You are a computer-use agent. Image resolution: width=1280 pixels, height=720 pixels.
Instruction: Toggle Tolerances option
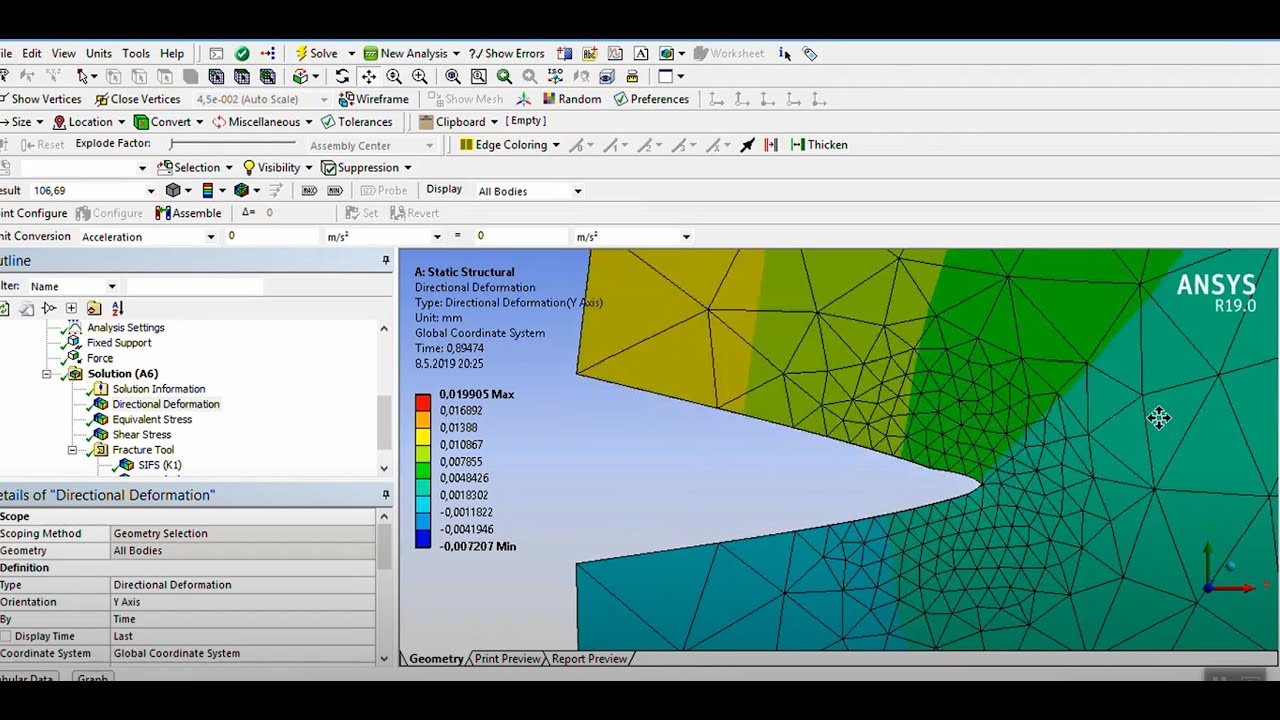(x=356, y=122)
